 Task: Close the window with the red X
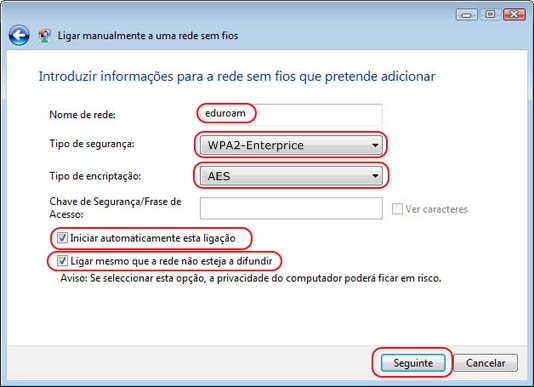[514, 14]
